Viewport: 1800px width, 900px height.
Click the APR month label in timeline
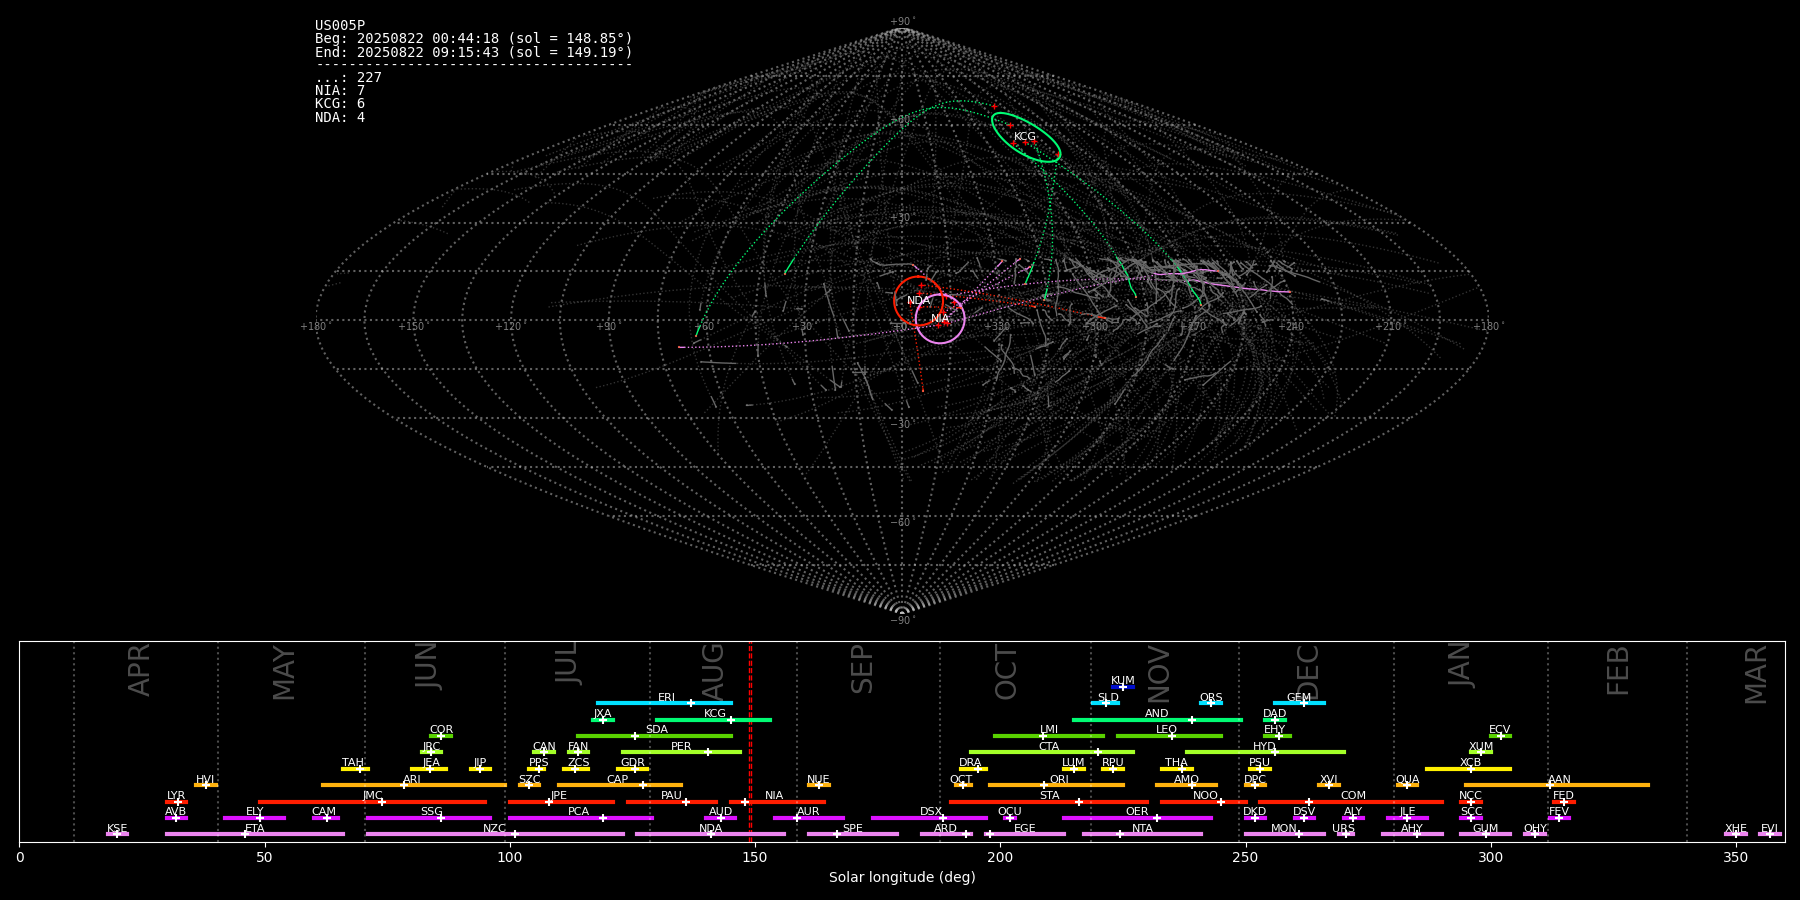[139, 670]
